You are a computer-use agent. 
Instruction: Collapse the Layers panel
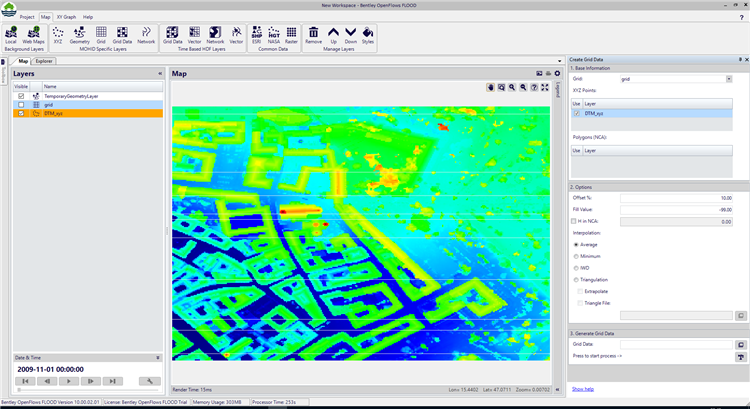click(x=160, y=74)
